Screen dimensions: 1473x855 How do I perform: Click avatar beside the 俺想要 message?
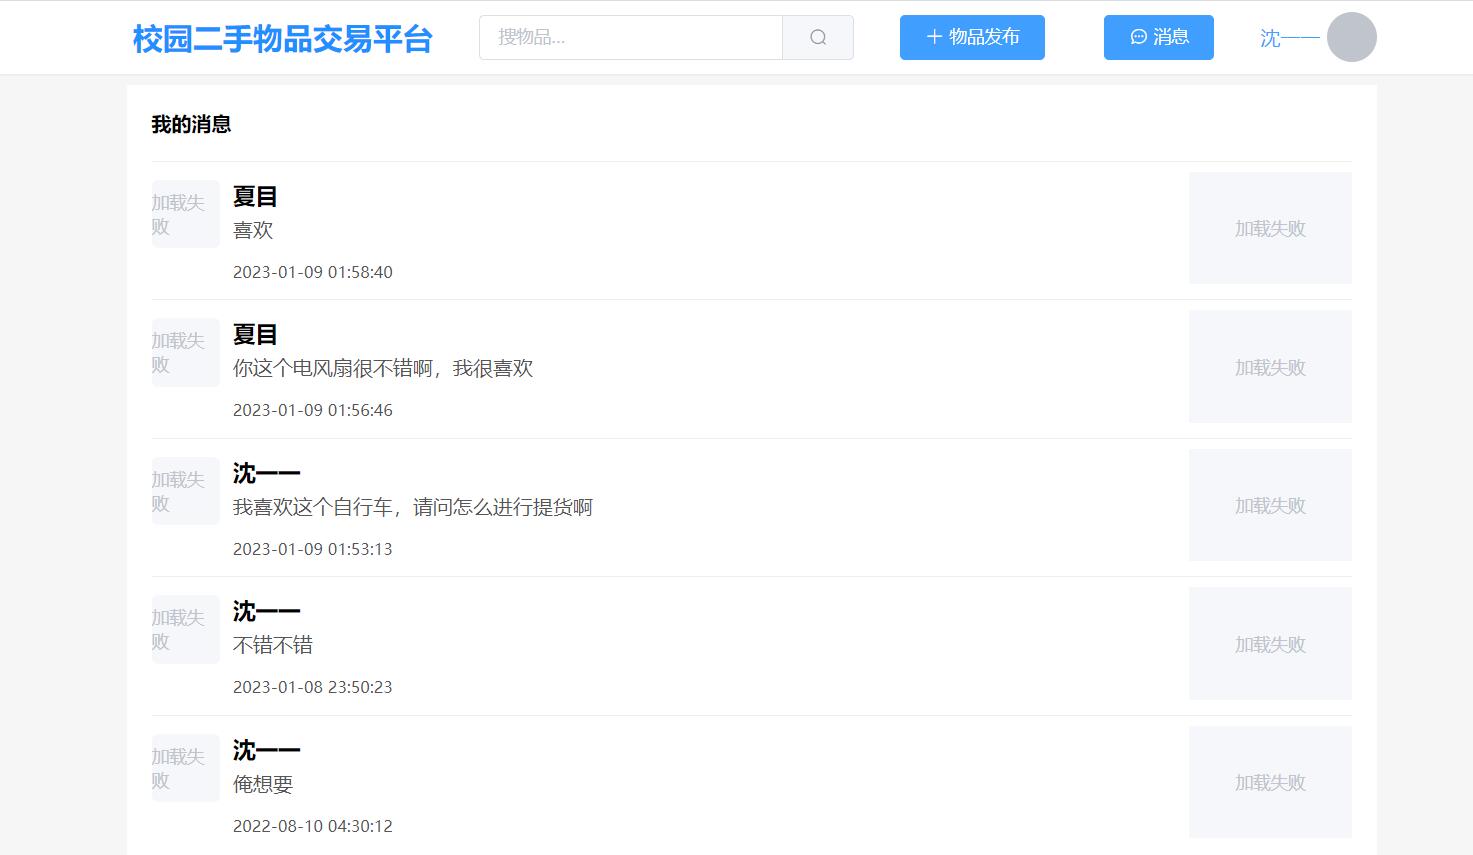[185, 768]
